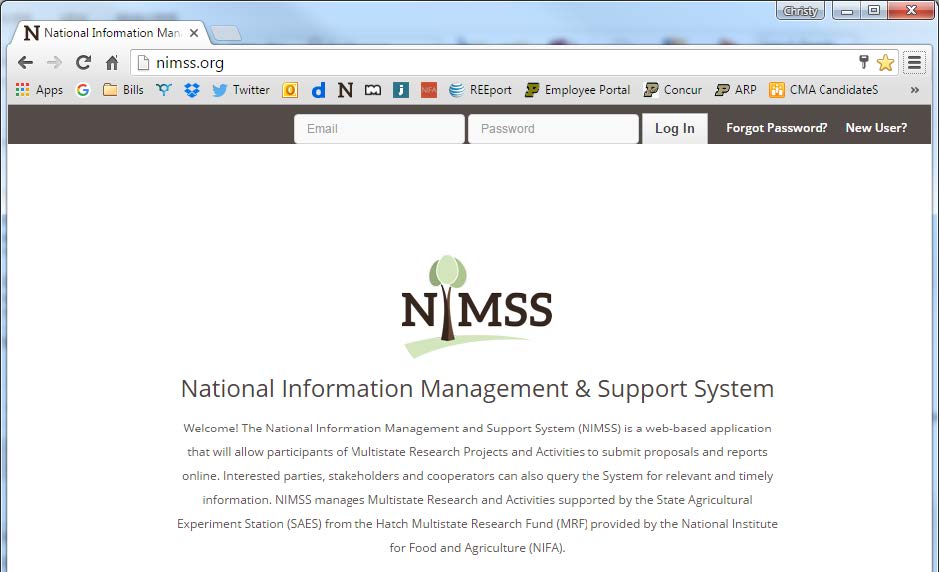Go back using the browser back arrow

coord(25,62)
